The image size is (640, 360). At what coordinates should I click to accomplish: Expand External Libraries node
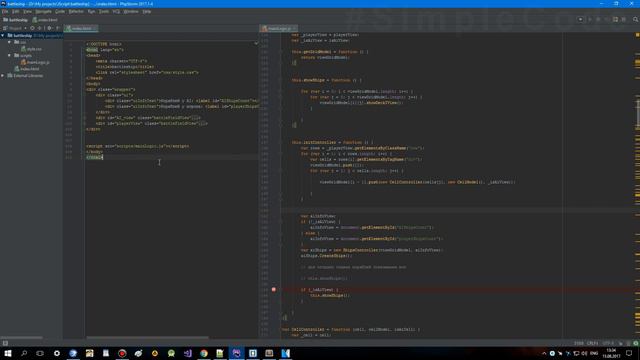3,76
